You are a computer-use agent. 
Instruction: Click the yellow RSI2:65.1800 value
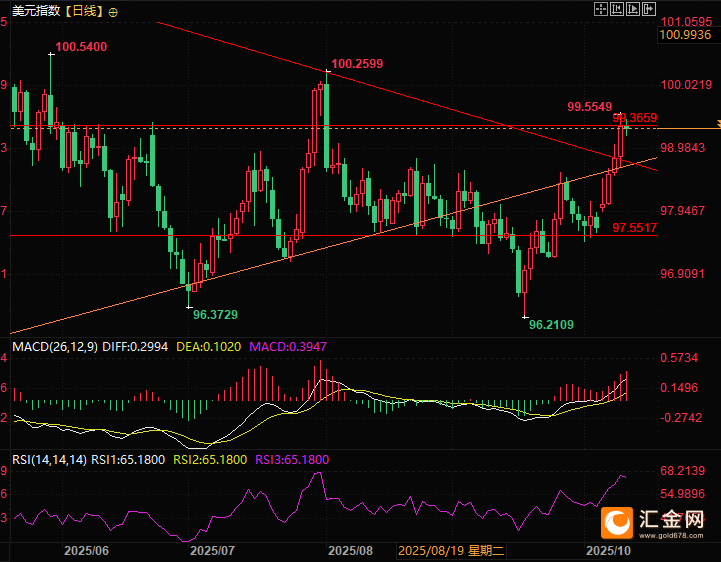pos(210,459)
